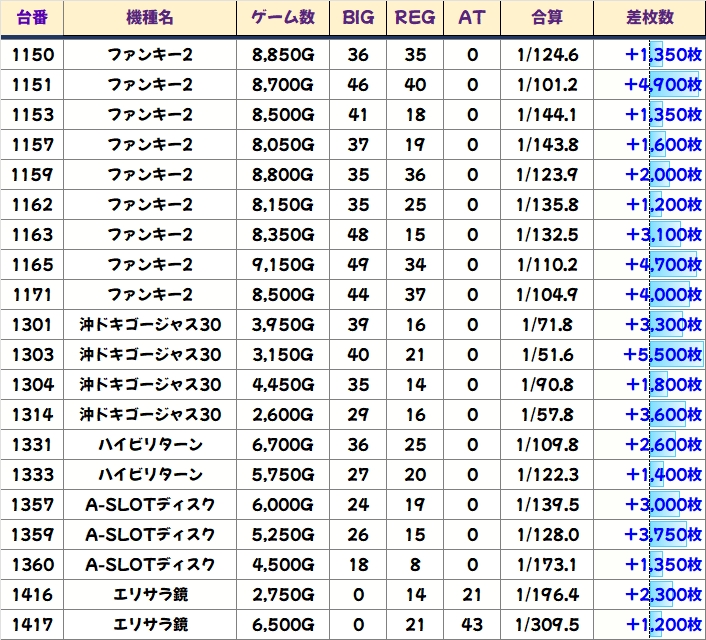This screenshot has width=706, height=640.
Task: Click the 差枚数 column header
Action: 650,18
